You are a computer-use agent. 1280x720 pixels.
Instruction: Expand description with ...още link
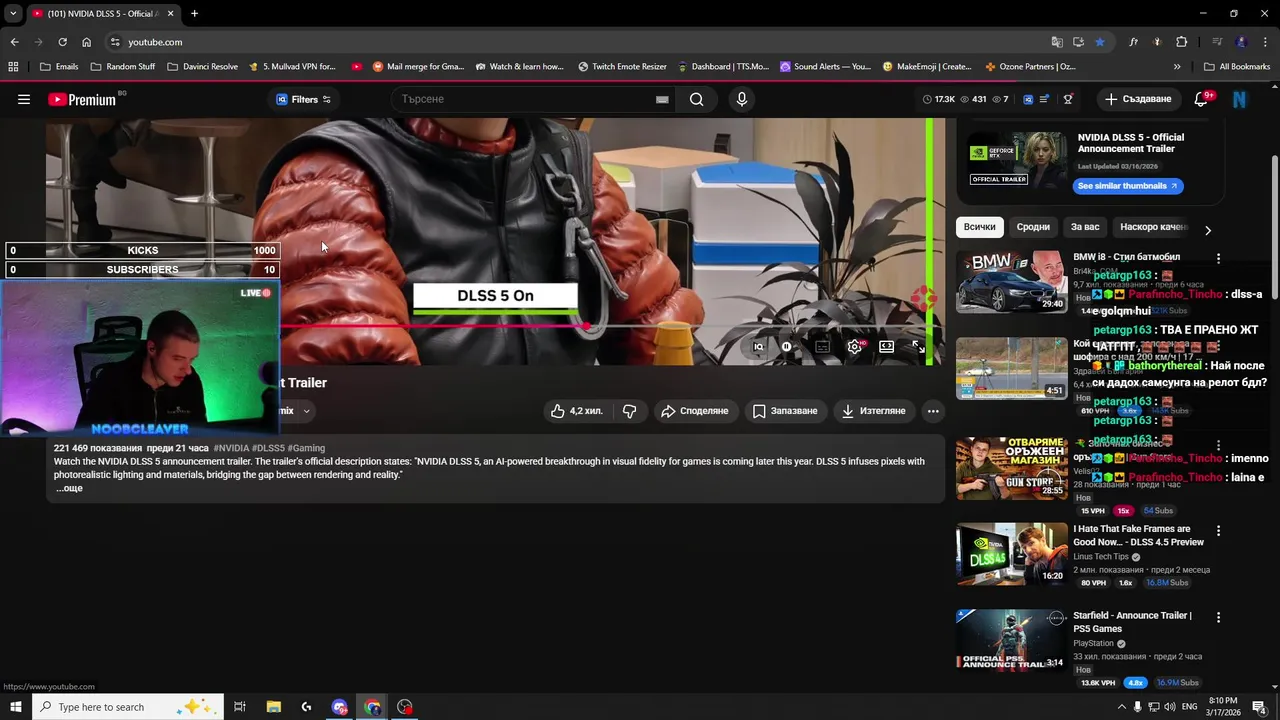click(69, 489)
